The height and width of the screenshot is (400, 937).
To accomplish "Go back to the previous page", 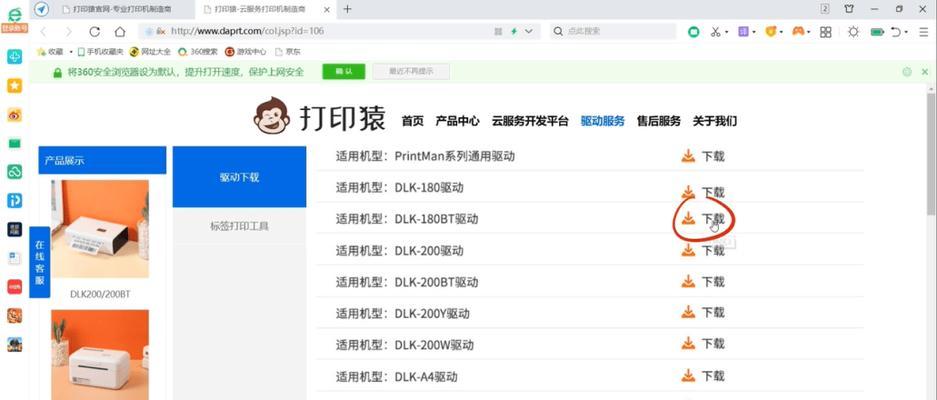I will pos(44,32).
